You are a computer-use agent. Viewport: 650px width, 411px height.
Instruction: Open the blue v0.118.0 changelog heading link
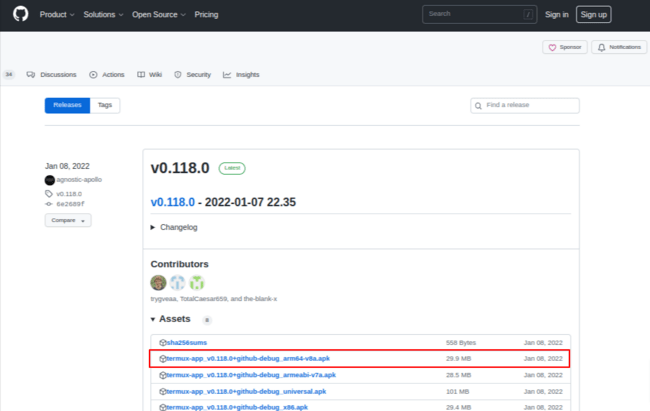coord(172,202)
